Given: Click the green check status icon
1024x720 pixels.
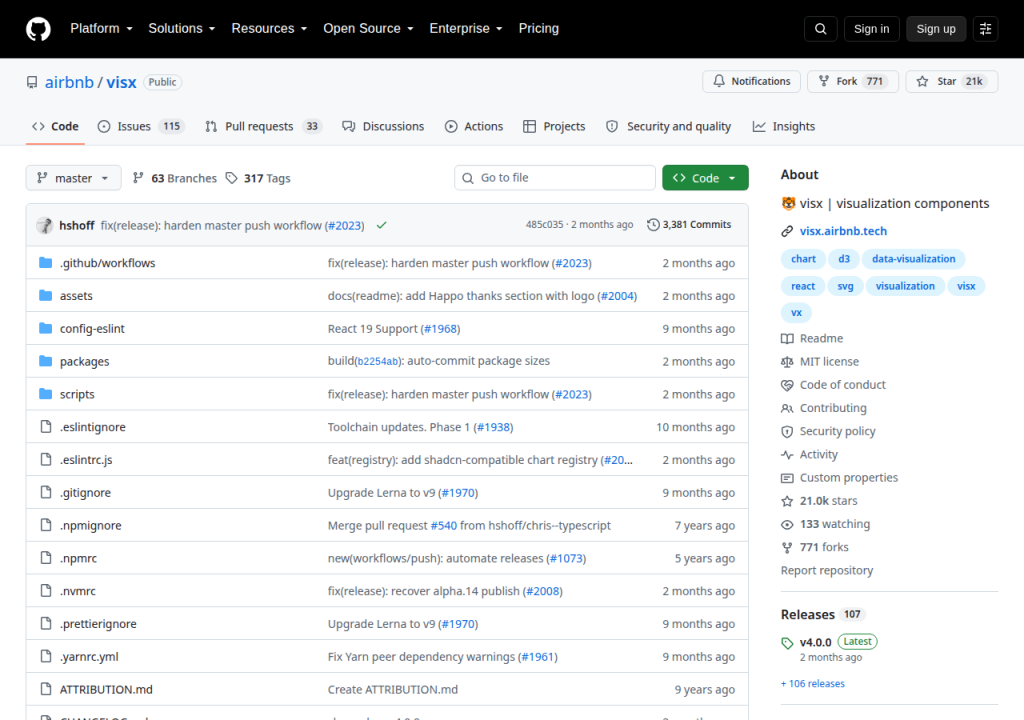Looking at the screenshot, I should [x=381, y=225].
